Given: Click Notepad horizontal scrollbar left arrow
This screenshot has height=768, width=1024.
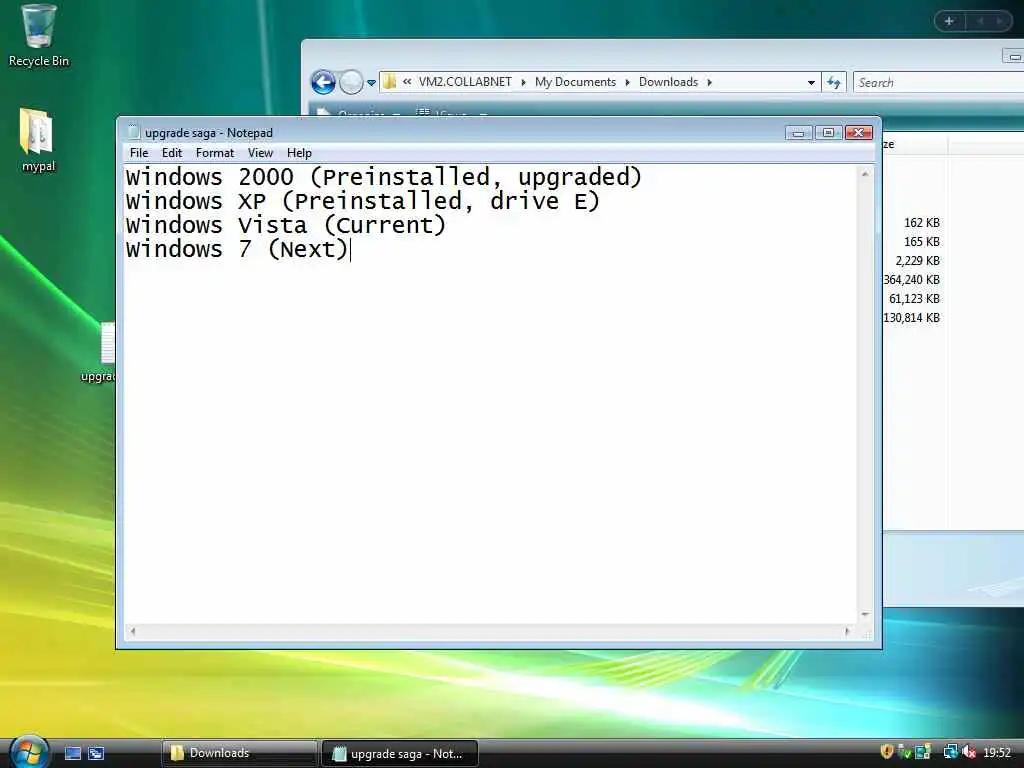Looking at the screenshot, I should pos(133,632).
